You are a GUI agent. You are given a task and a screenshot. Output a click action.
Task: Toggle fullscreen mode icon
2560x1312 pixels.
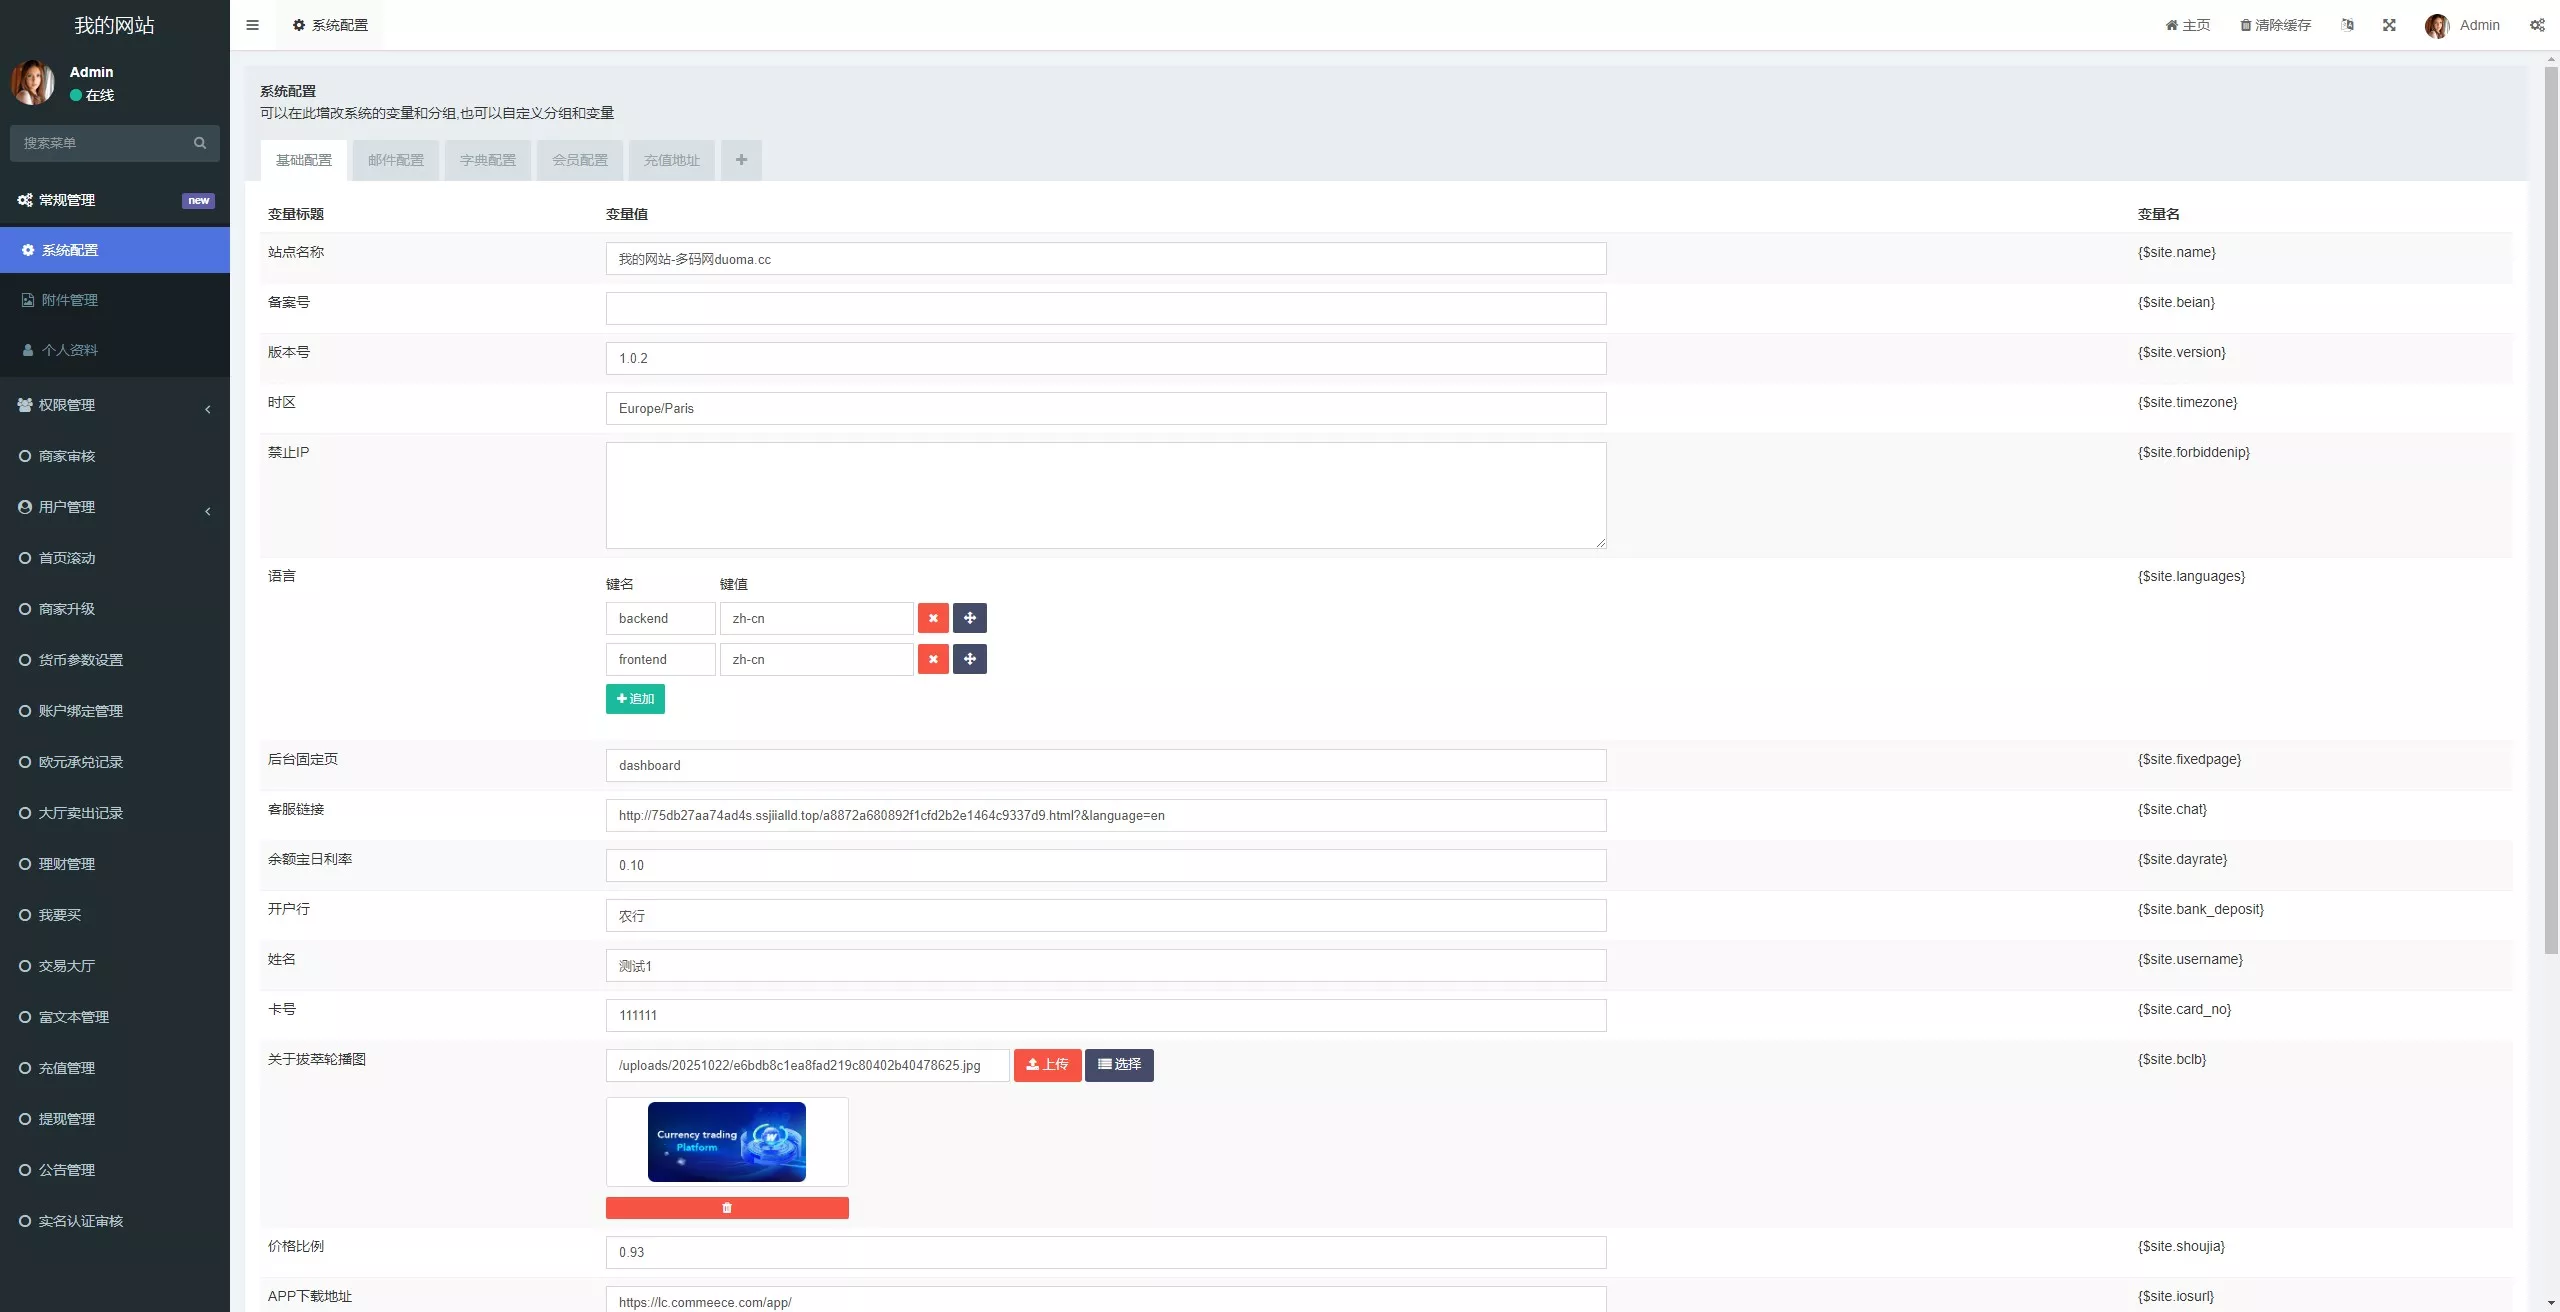[x=2389, y=25]
